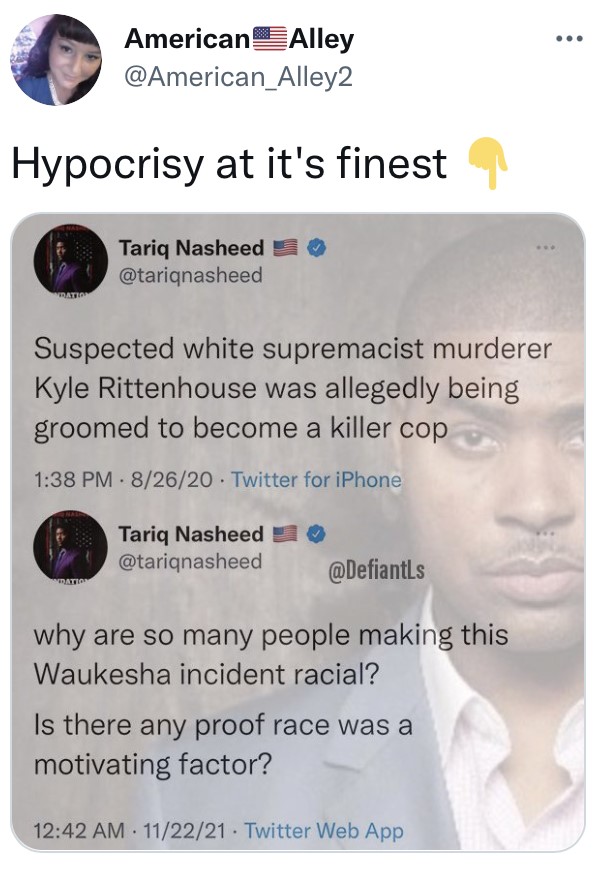Viewport: 600px width, 874px height.
Task: Open American Alley's profile picture
Action: pos(56,60)
